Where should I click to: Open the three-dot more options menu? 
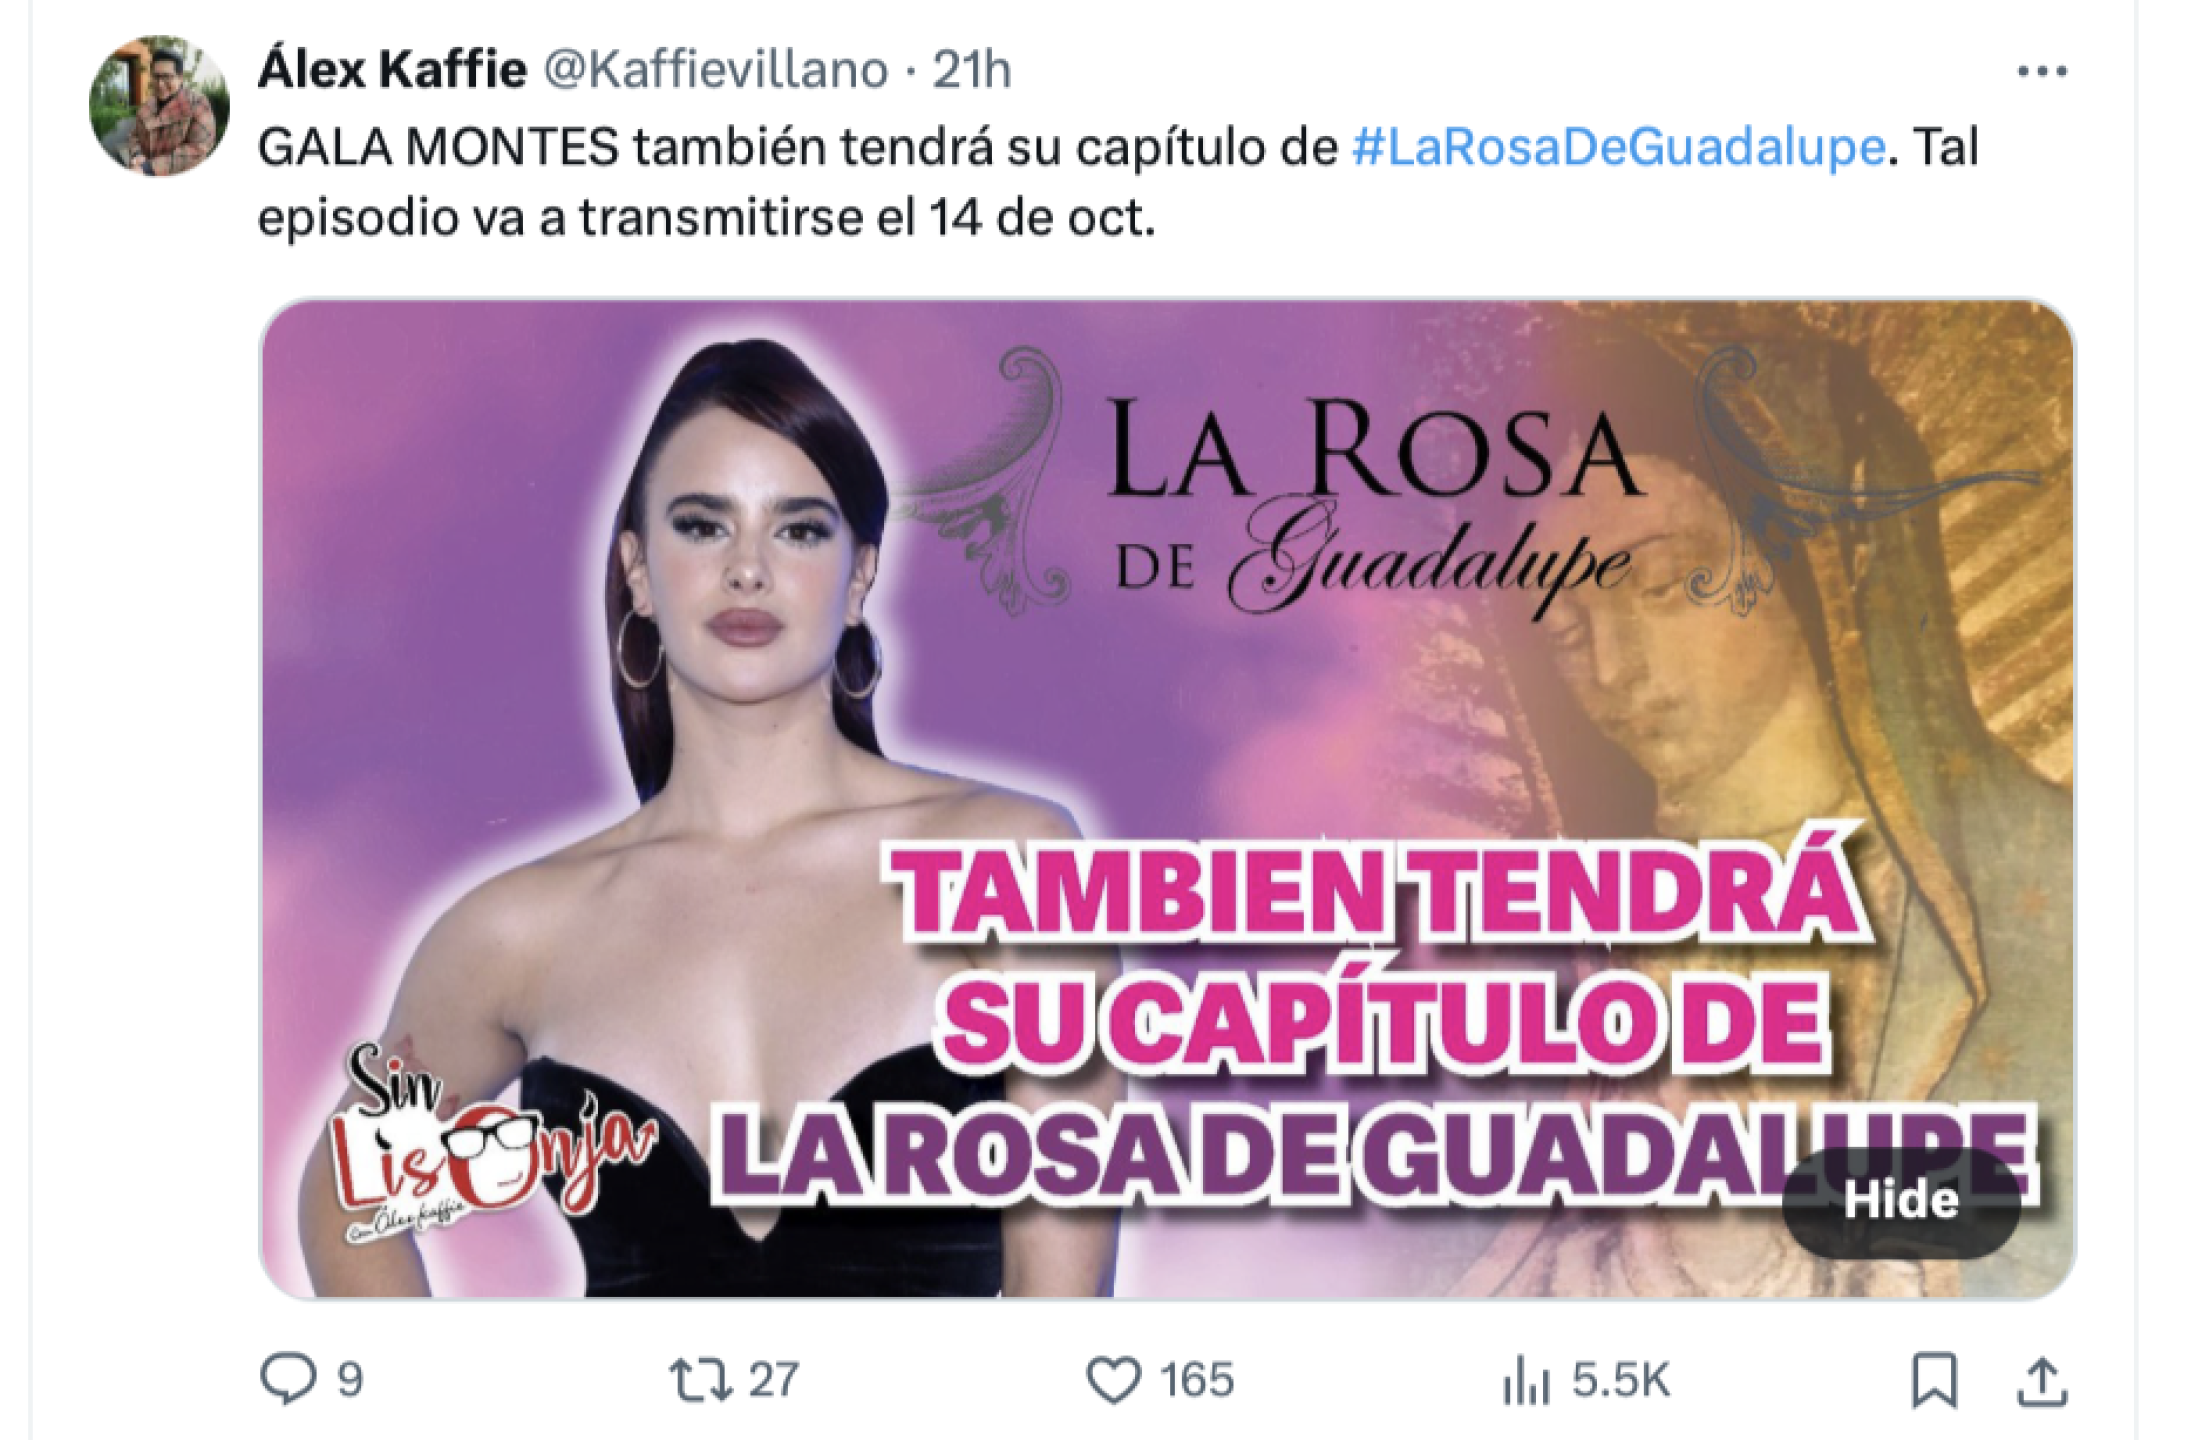point(2042,71)
